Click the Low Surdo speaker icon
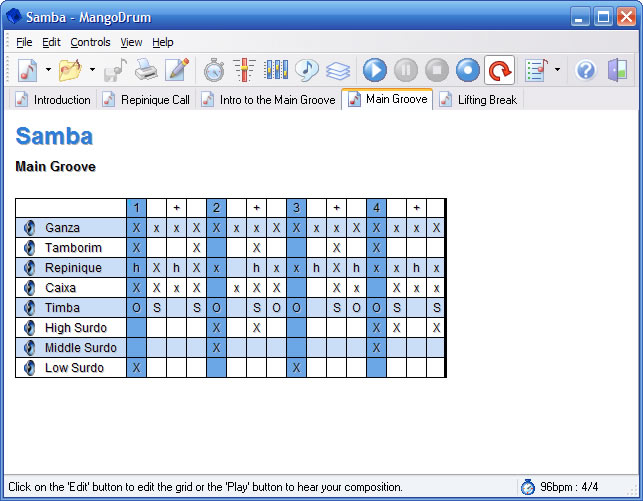The image size is (643, 501). pos(30,368)
